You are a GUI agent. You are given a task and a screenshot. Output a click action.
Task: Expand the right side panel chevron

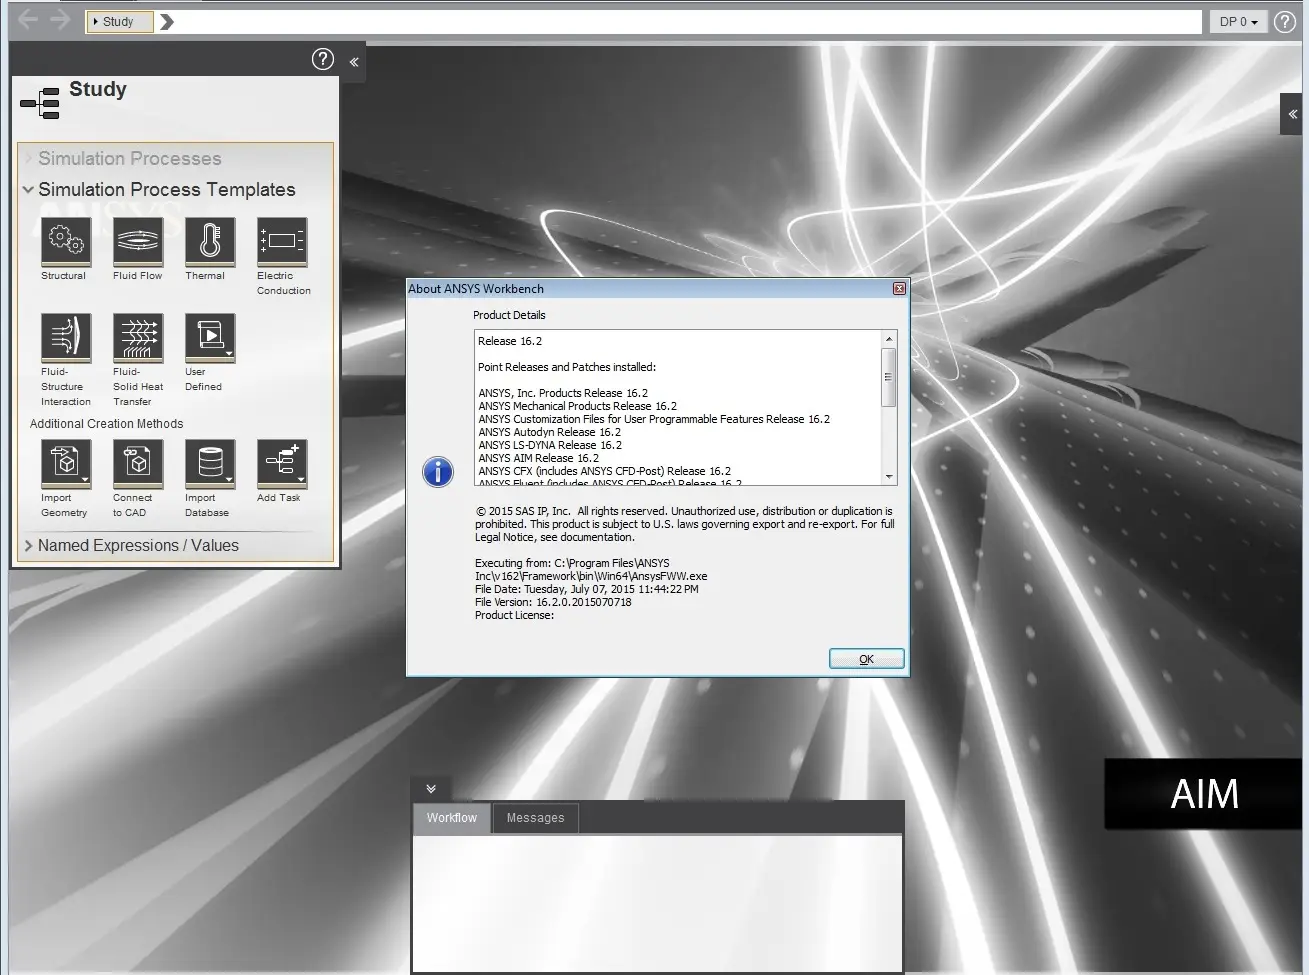(x=1293, y=114)
